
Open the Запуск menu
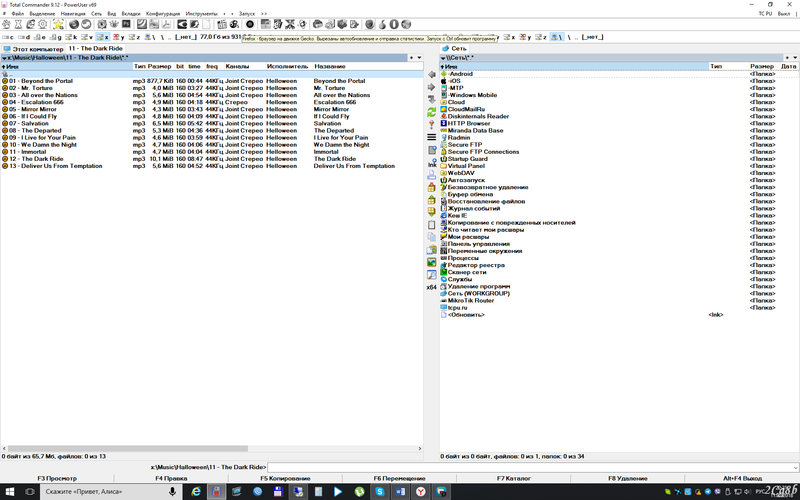[246, 14]
